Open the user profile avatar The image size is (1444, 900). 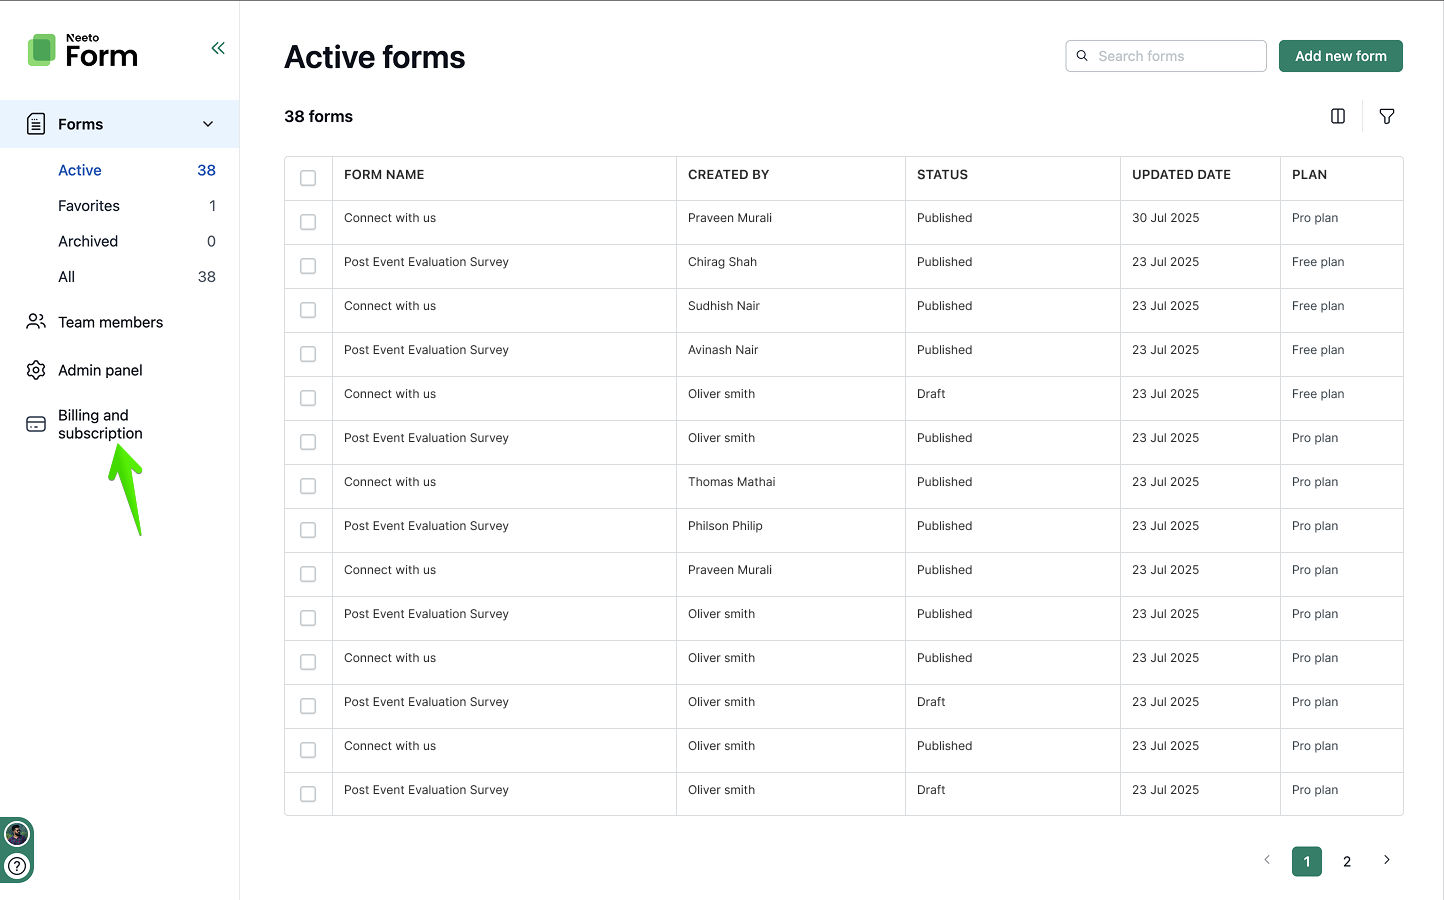coord(17,834)
